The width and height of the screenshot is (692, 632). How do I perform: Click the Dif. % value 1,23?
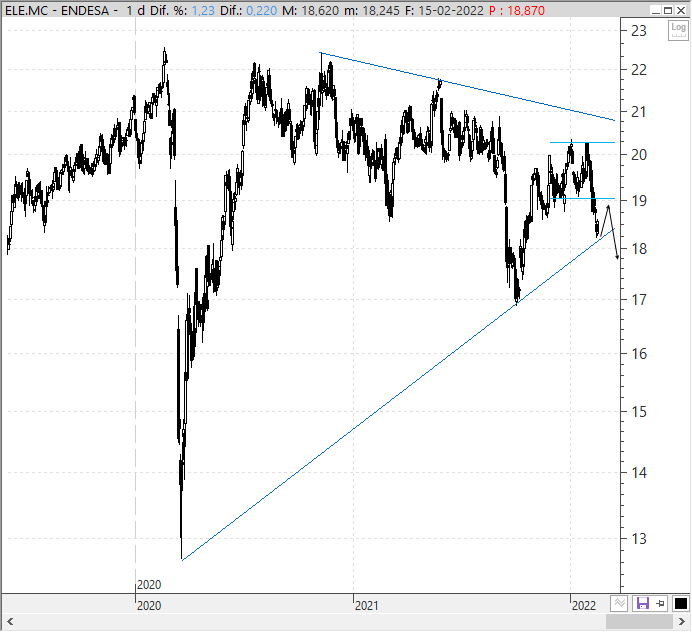[203, 10]
